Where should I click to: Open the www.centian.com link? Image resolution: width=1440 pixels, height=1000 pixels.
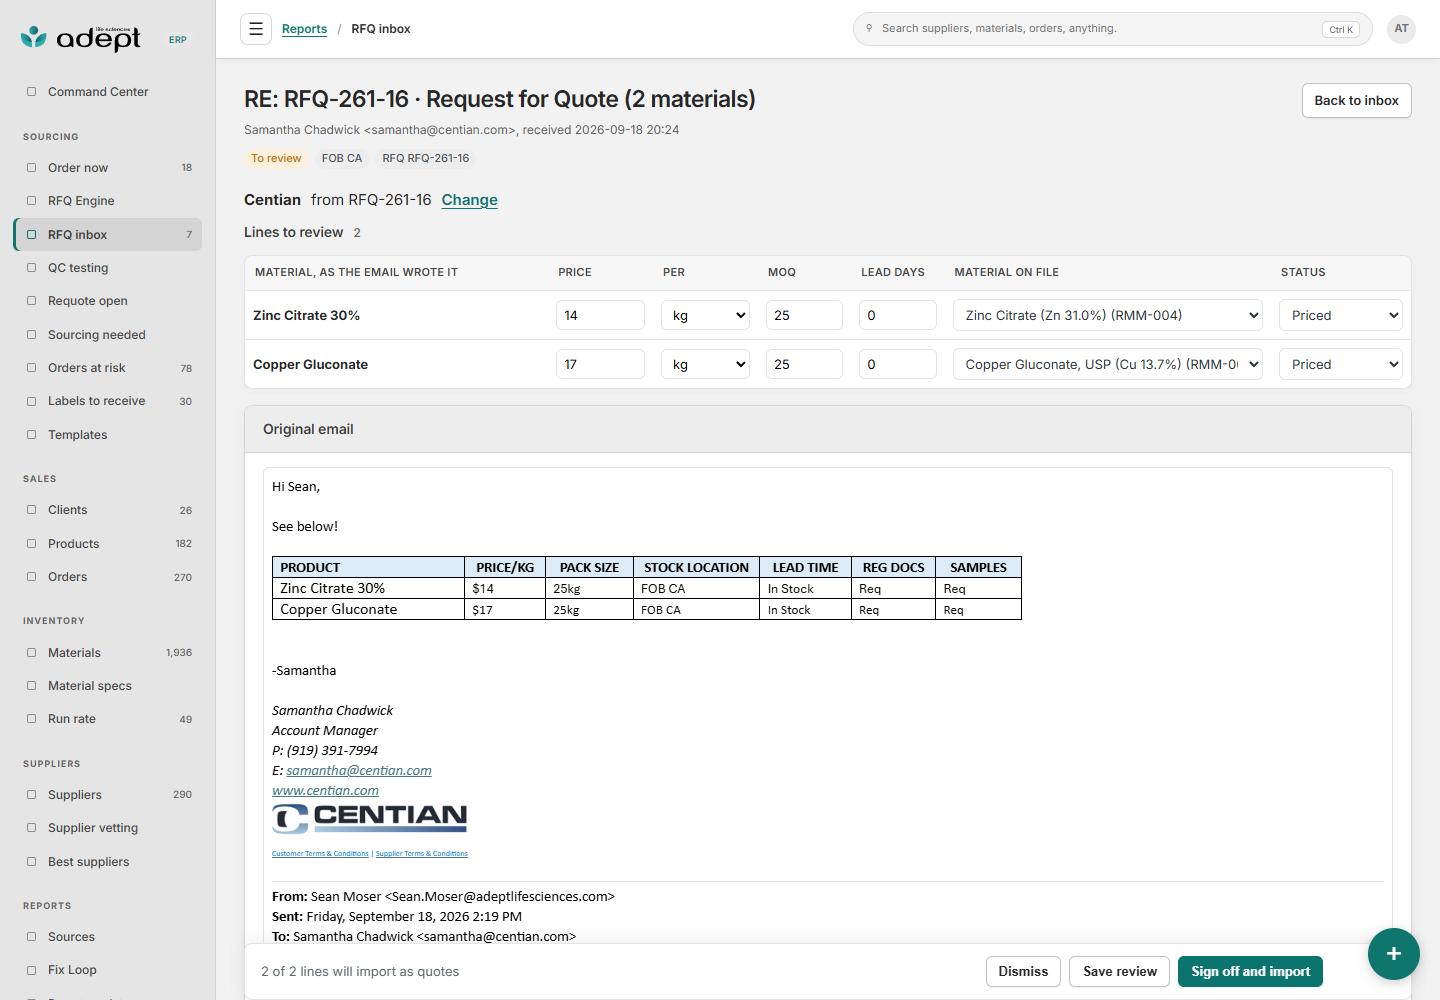coord(325,791)
